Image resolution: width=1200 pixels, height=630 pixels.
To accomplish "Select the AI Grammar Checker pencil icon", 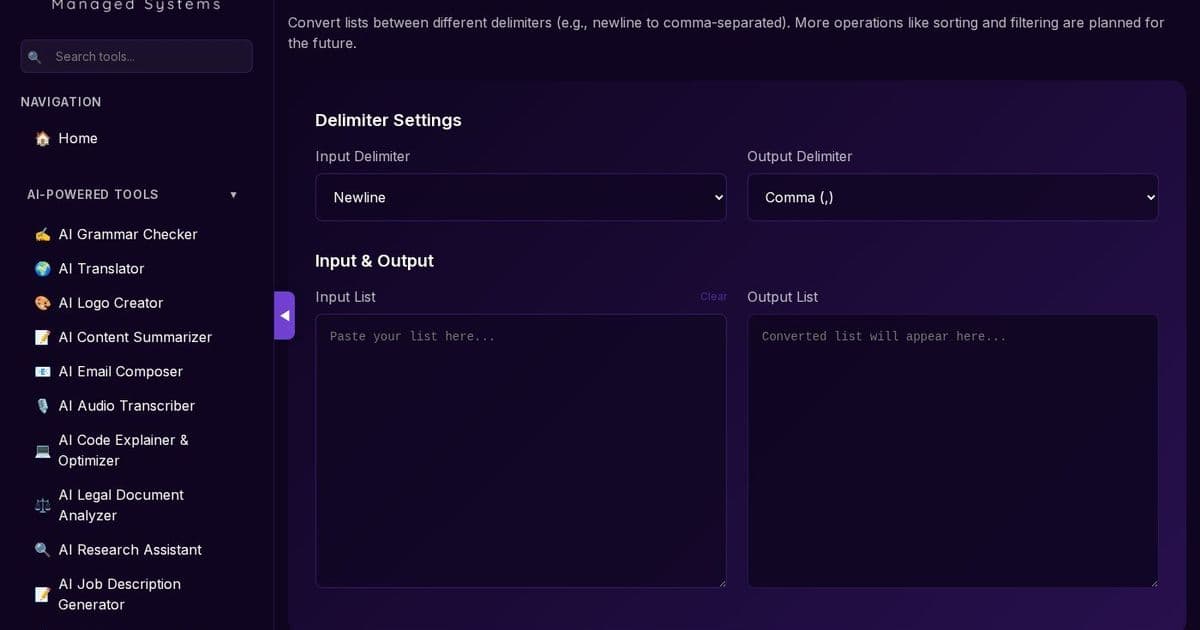I will pyautogui.click(x=42, y=234).
